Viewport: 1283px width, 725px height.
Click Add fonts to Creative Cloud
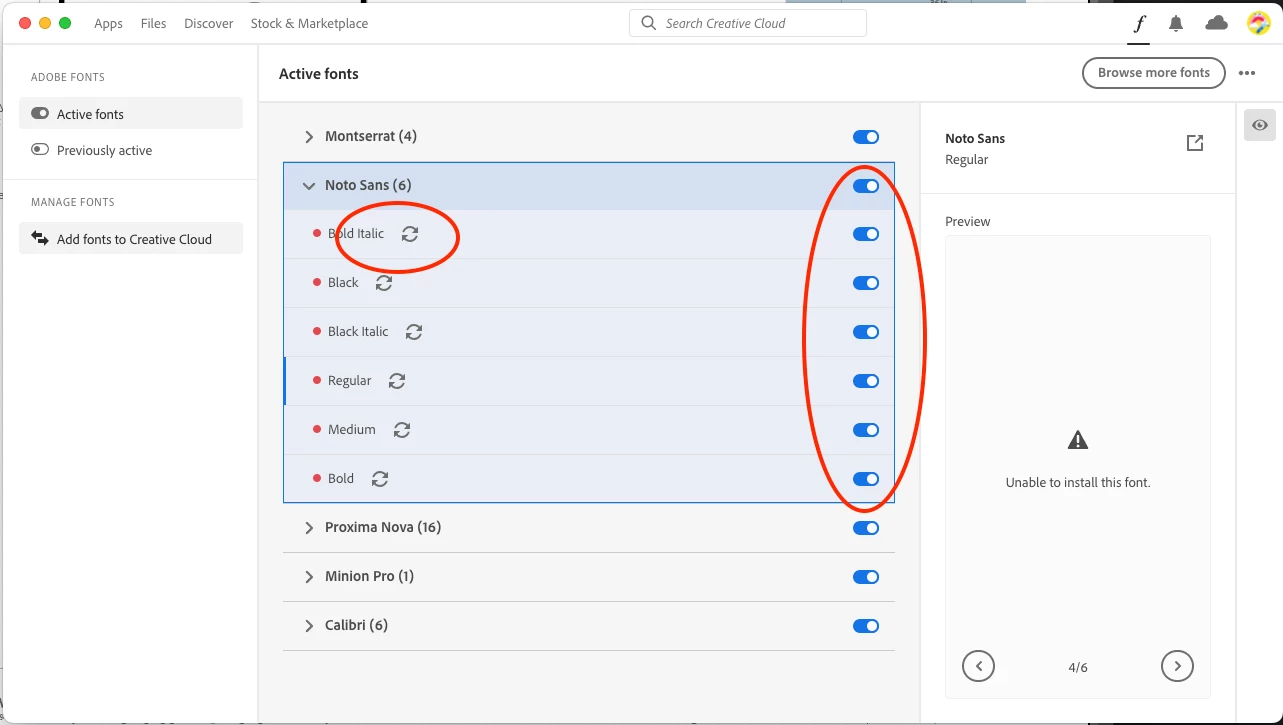(x=131, y=238)
